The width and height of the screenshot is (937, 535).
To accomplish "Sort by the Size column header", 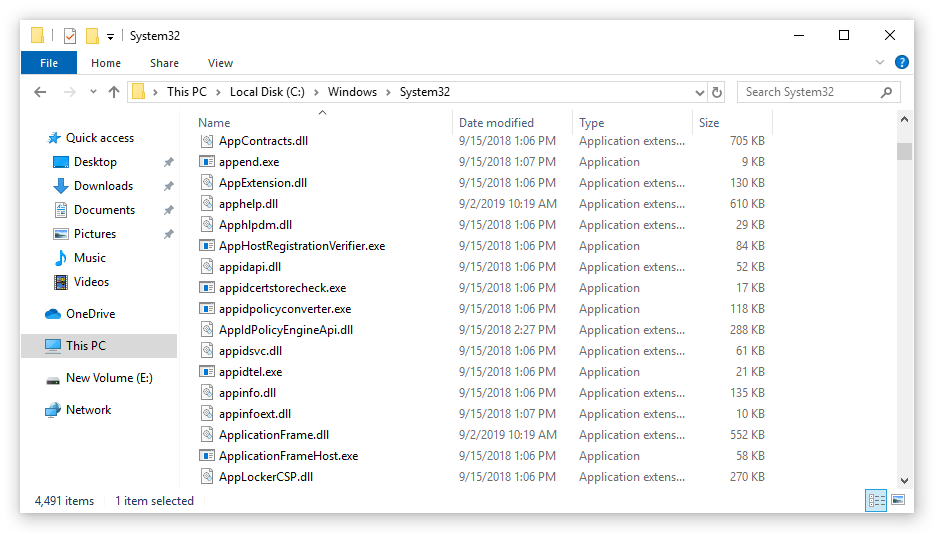I will (x=709, y=123).
